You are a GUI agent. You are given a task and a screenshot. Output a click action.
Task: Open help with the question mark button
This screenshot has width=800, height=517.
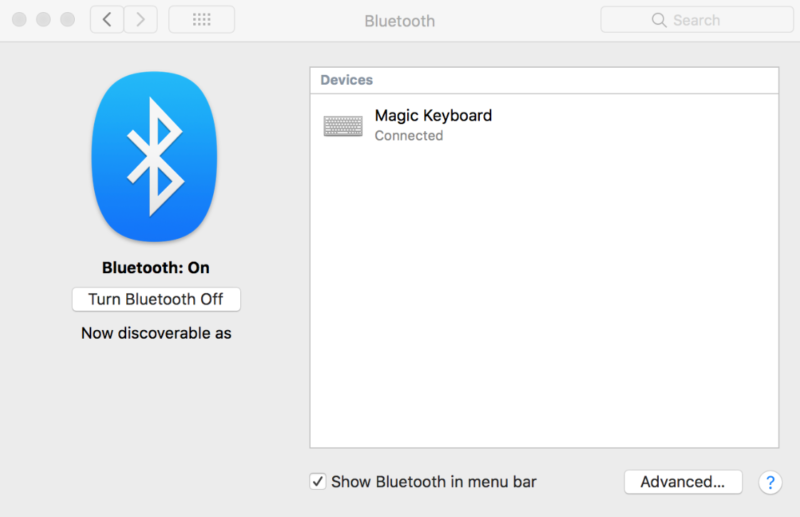[769, 482]
